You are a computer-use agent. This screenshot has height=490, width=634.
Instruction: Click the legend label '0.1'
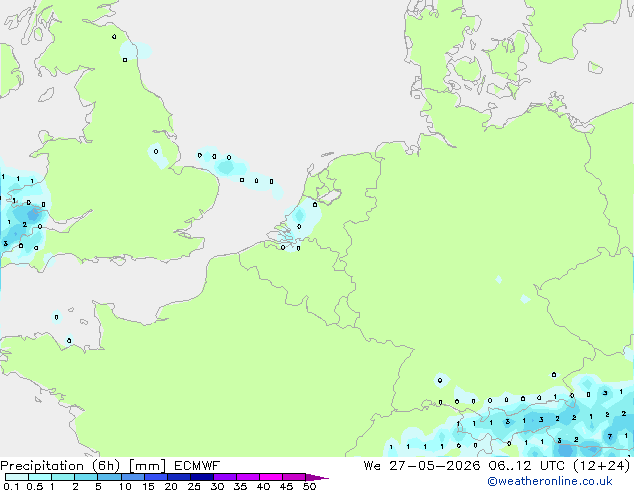[x=11, y=486]
